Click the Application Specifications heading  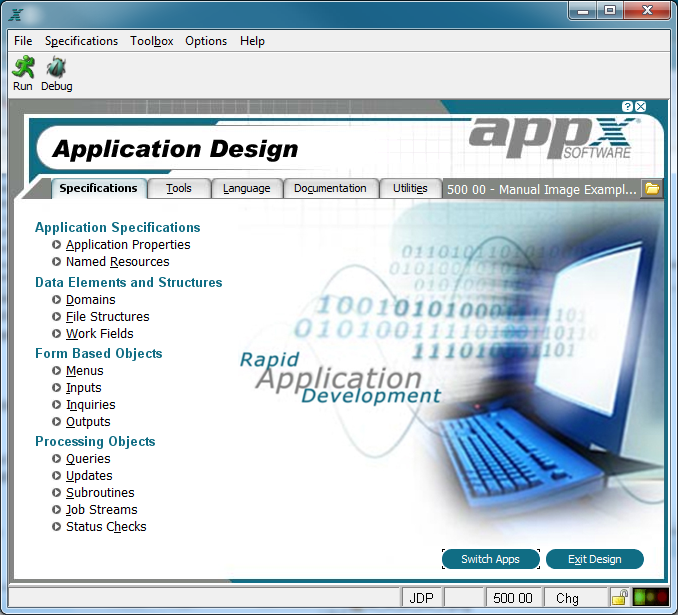pos(118,227)
